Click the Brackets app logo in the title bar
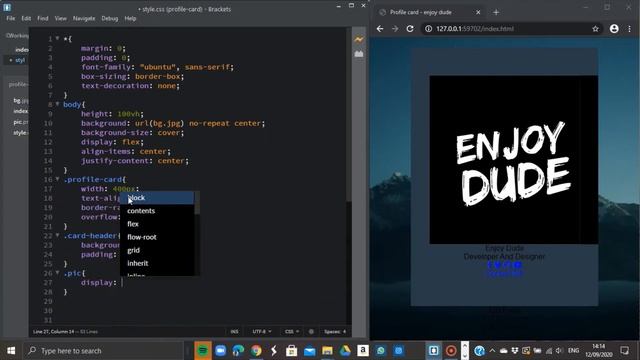The height and width of the screenshot is (360, 640). (x=7, y=7)
